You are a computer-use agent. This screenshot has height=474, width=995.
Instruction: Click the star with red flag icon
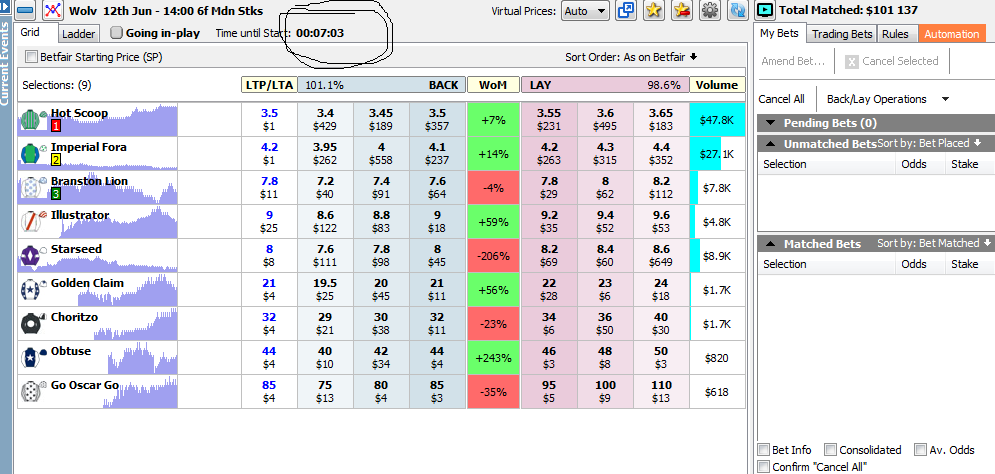point(682,11)
